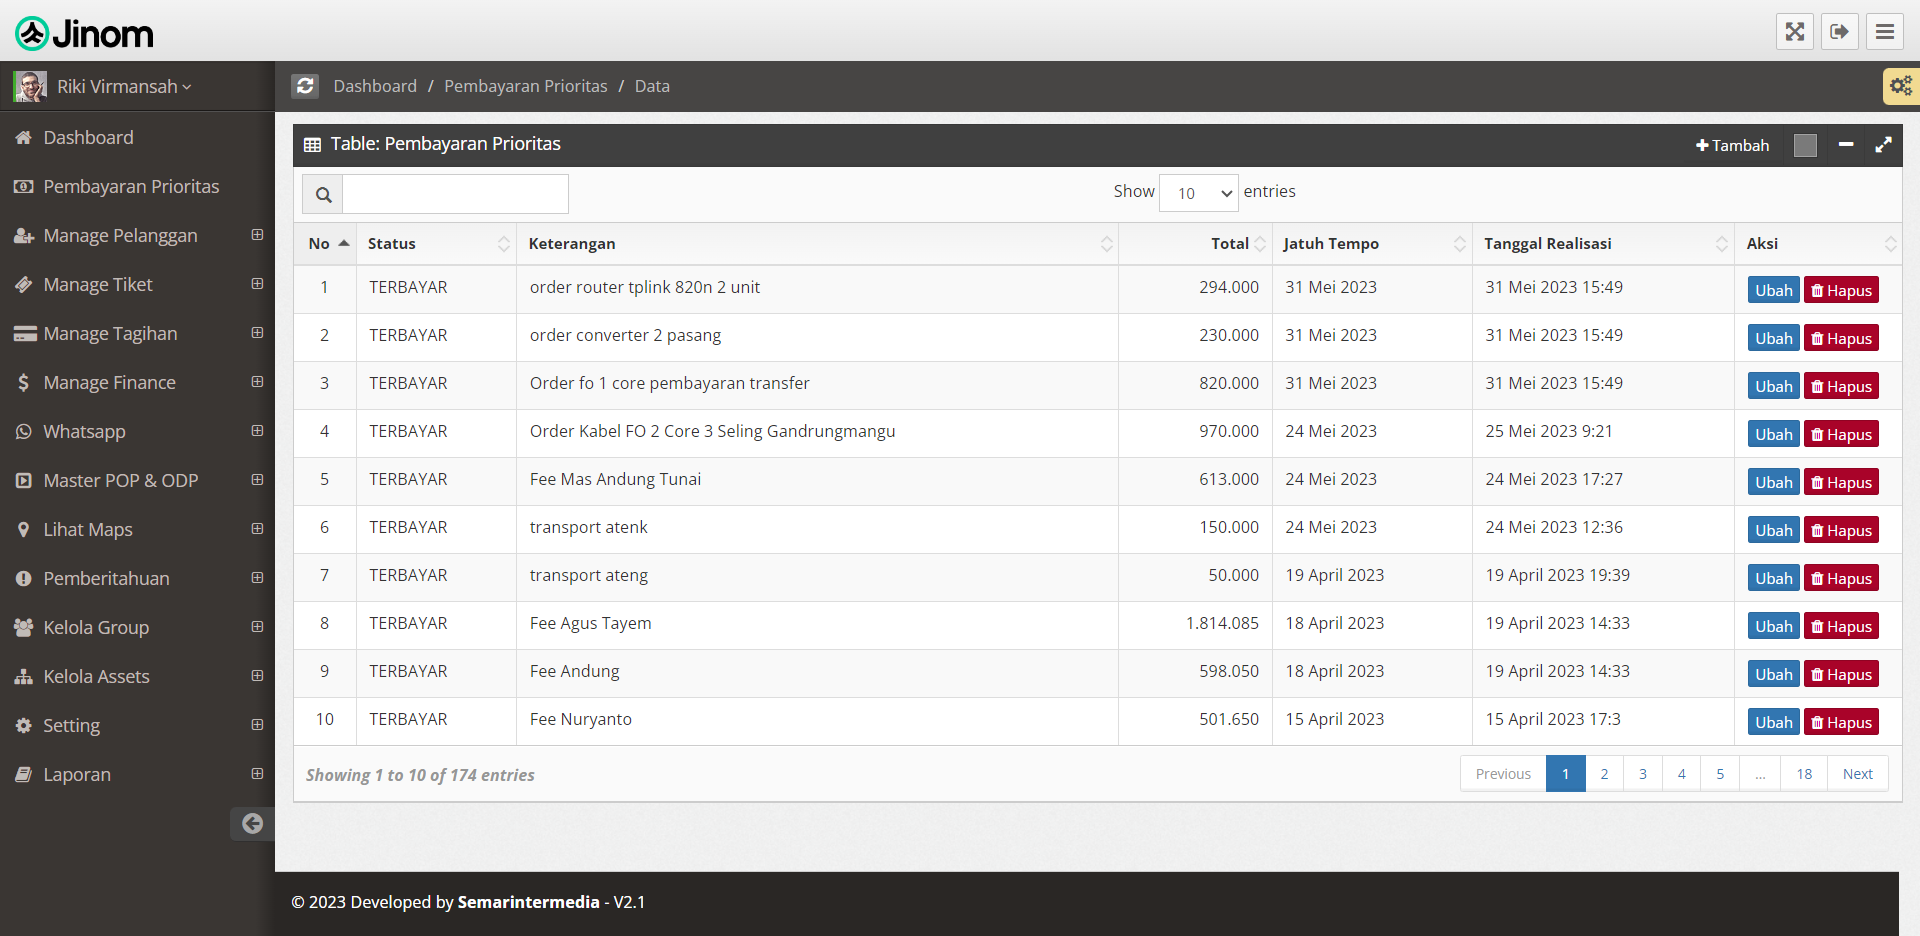The width and height of the screenshot is (1920, 936).
Task: Collapse the sidebar with the back arrow
Action: click(252, 824)
